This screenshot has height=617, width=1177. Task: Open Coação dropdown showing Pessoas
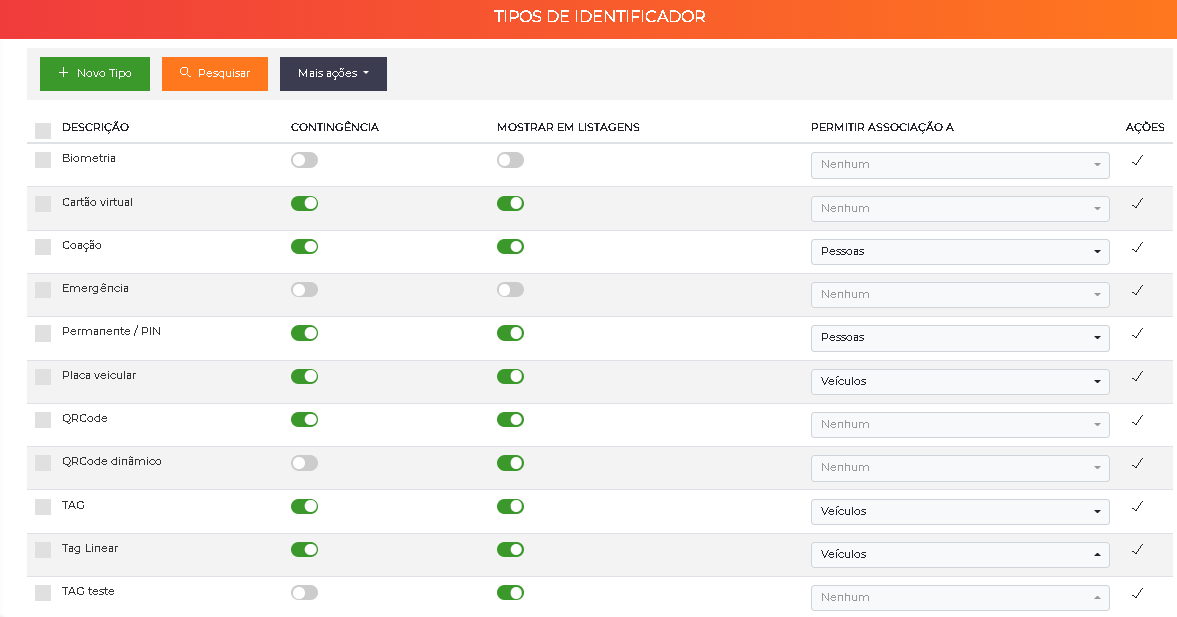click(x=960, y=251)
